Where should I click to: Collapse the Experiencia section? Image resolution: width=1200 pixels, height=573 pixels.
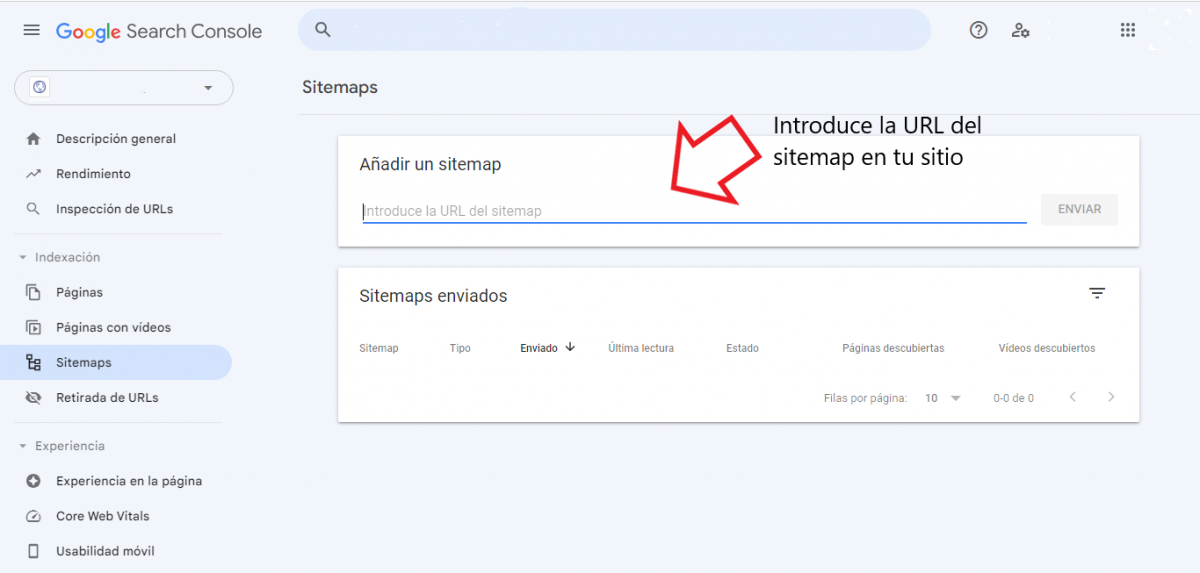click(x=23, y=446)
